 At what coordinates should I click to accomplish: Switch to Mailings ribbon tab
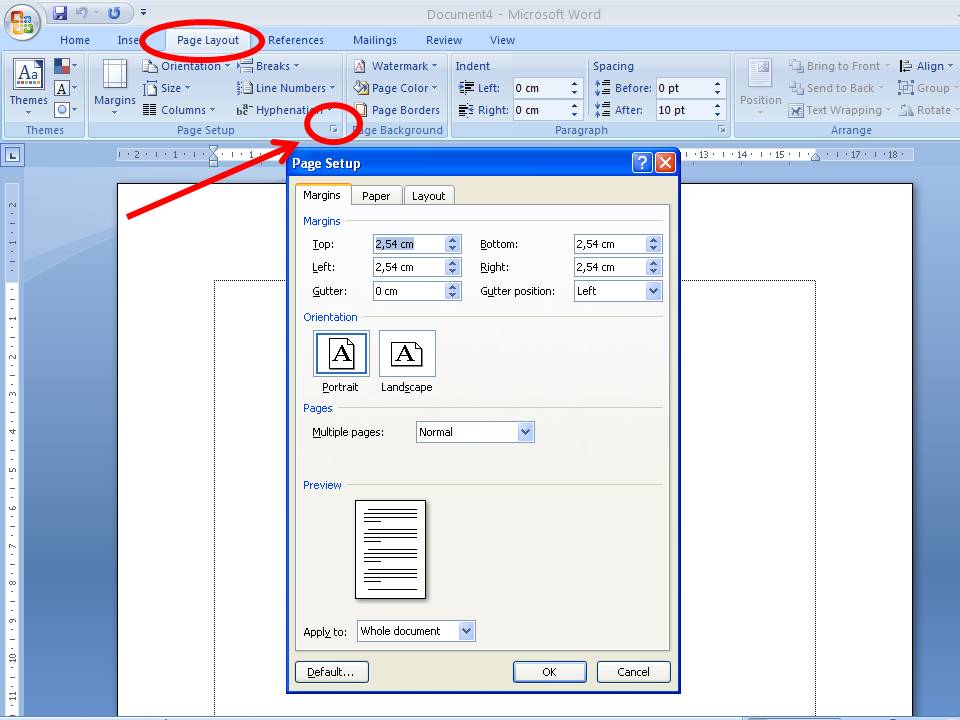point(375,40)
